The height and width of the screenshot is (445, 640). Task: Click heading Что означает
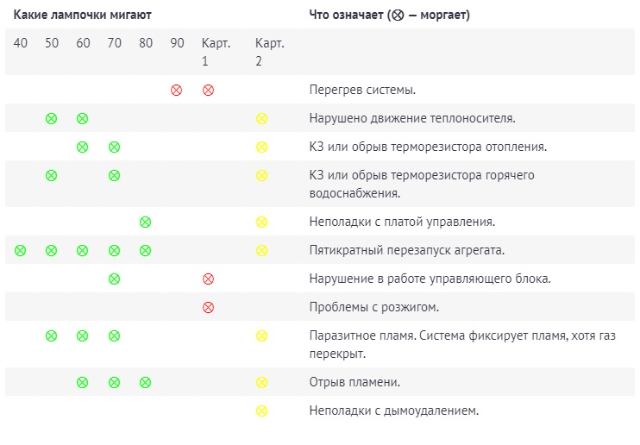[x=389, y=15]
